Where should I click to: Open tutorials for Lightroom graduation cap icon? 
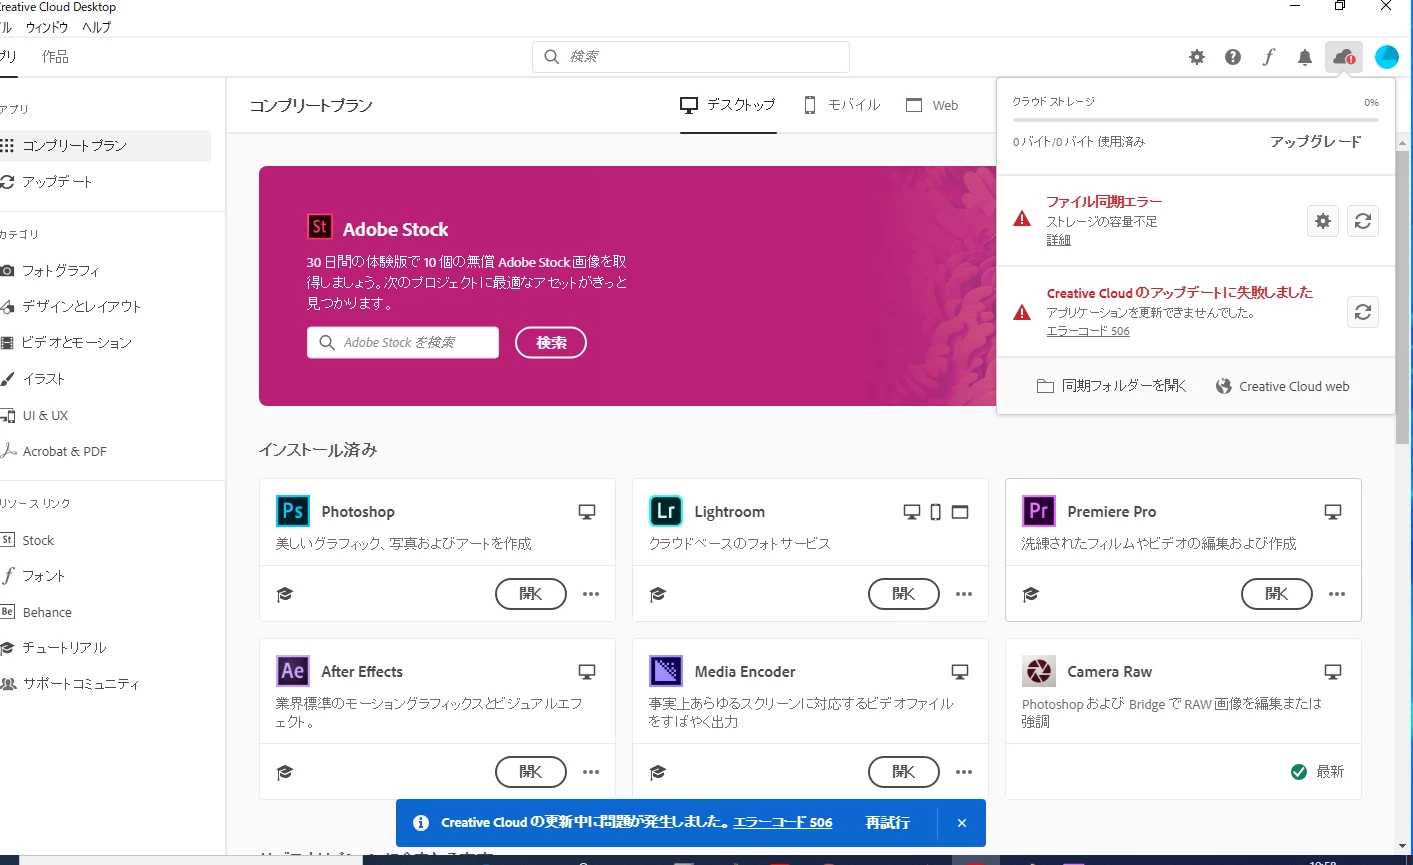coord(658,594)
